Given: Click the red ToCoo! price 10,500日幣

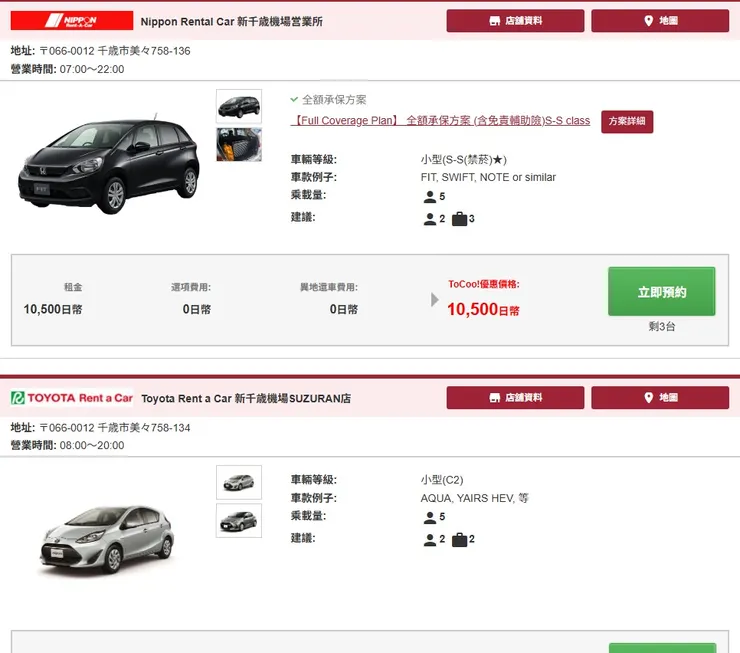Looking at the screenshot, I should (x=483, y=310).
